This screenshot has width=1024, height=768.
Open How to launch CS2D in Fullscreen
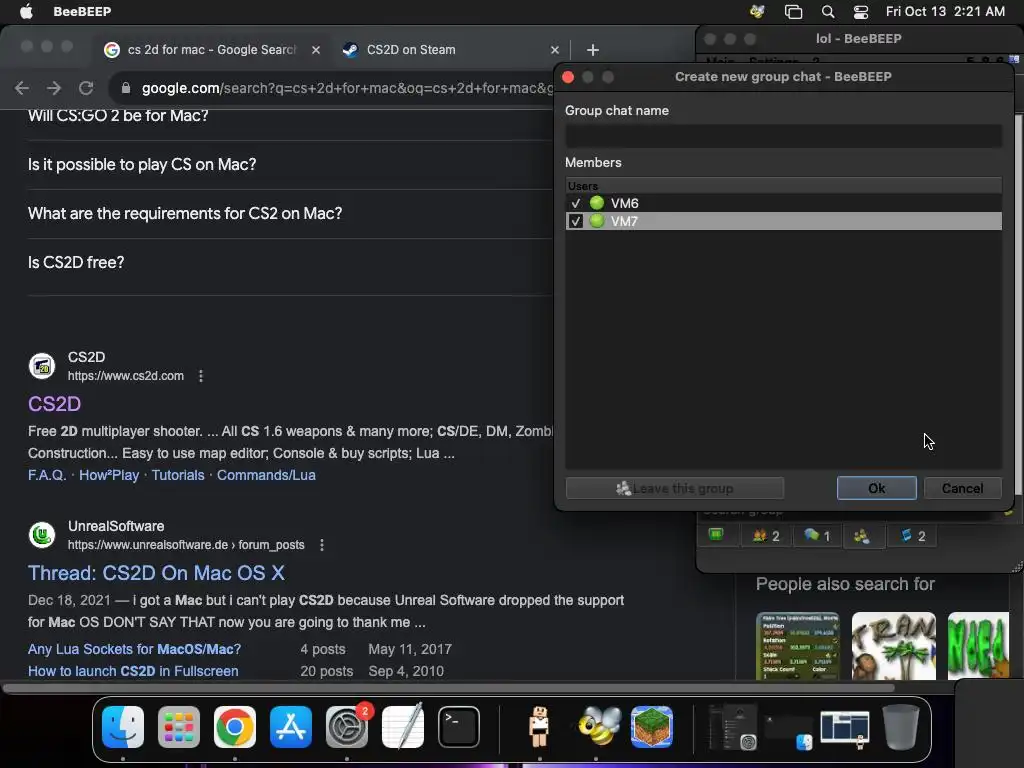click(133, 671)
